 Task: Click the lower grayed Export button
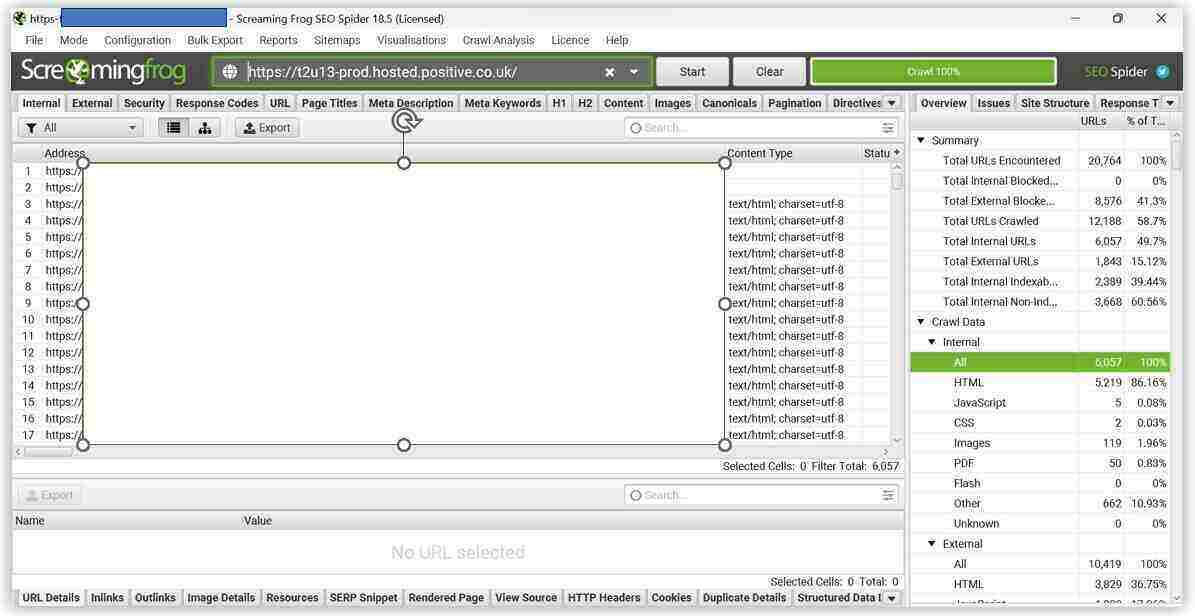click(50, 496)
